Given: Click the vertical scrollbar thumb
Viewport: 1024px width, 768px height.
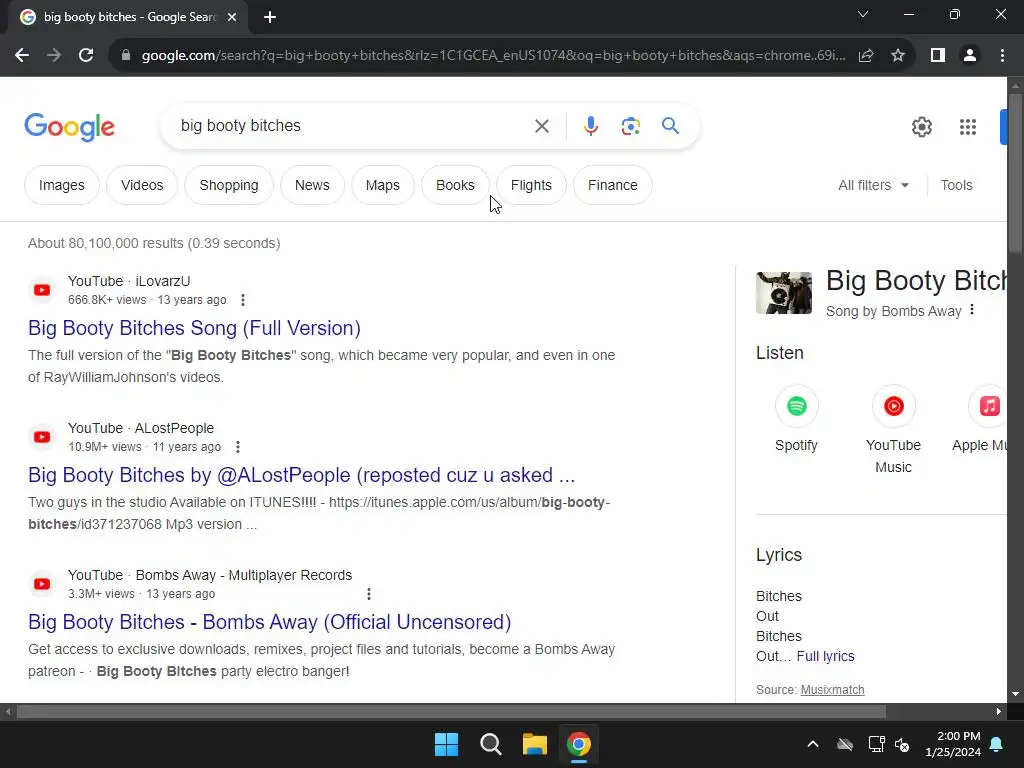Looking at the screenshot, I should coord(1015,173).
